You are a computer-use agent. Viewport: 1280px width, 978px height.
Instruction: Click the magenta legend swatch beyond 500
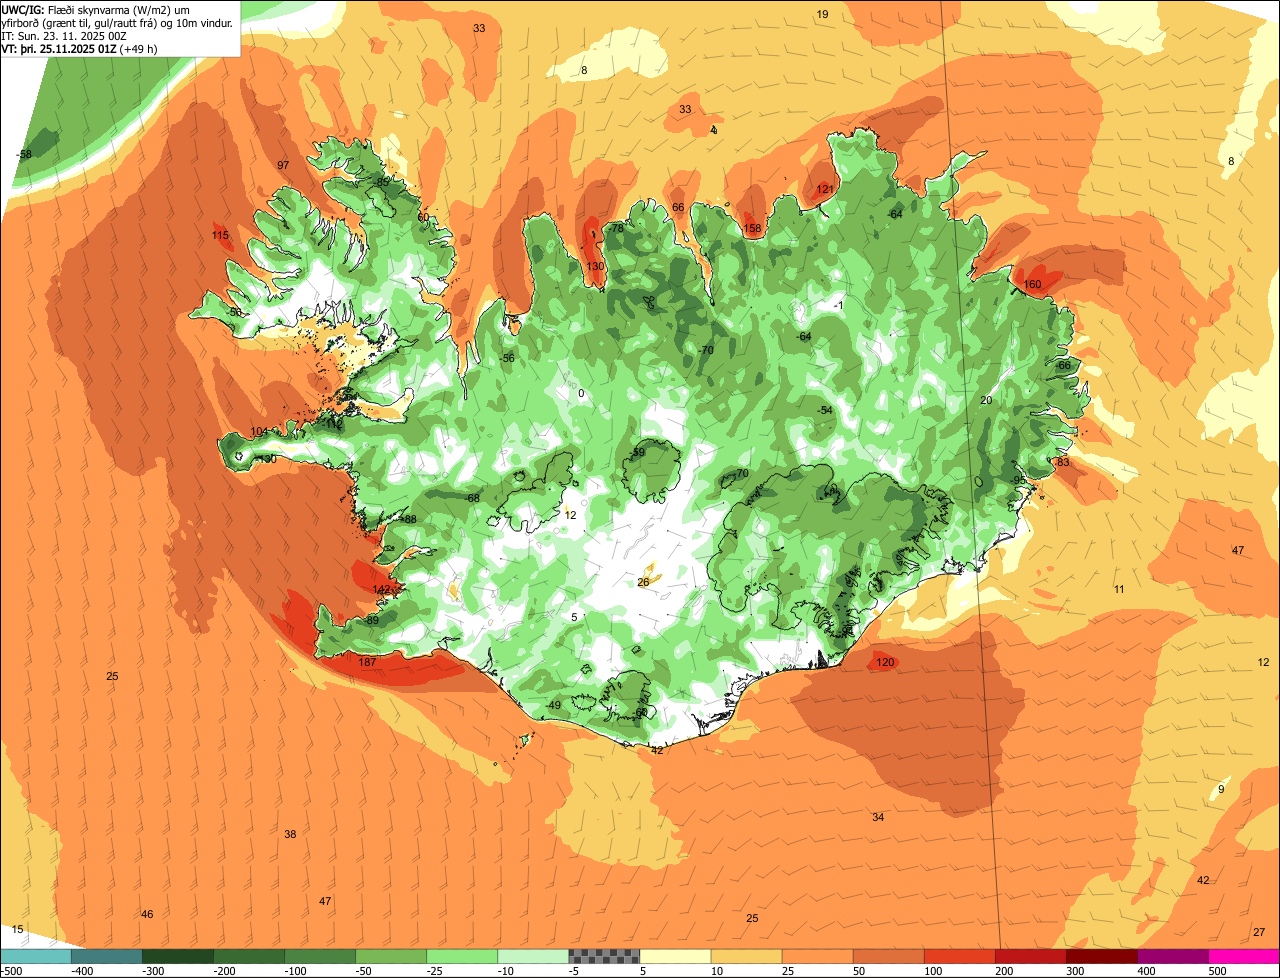click(x=1243, y=956)
